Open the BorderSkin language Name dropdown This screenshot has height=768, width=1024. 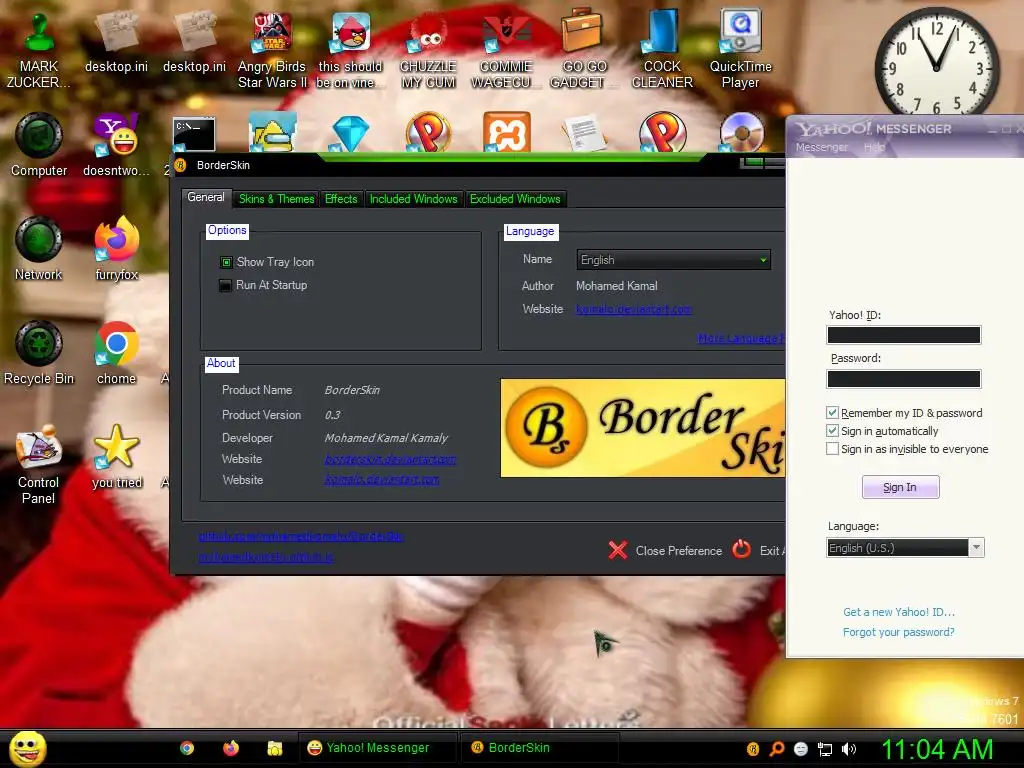[x=673, y=260]
